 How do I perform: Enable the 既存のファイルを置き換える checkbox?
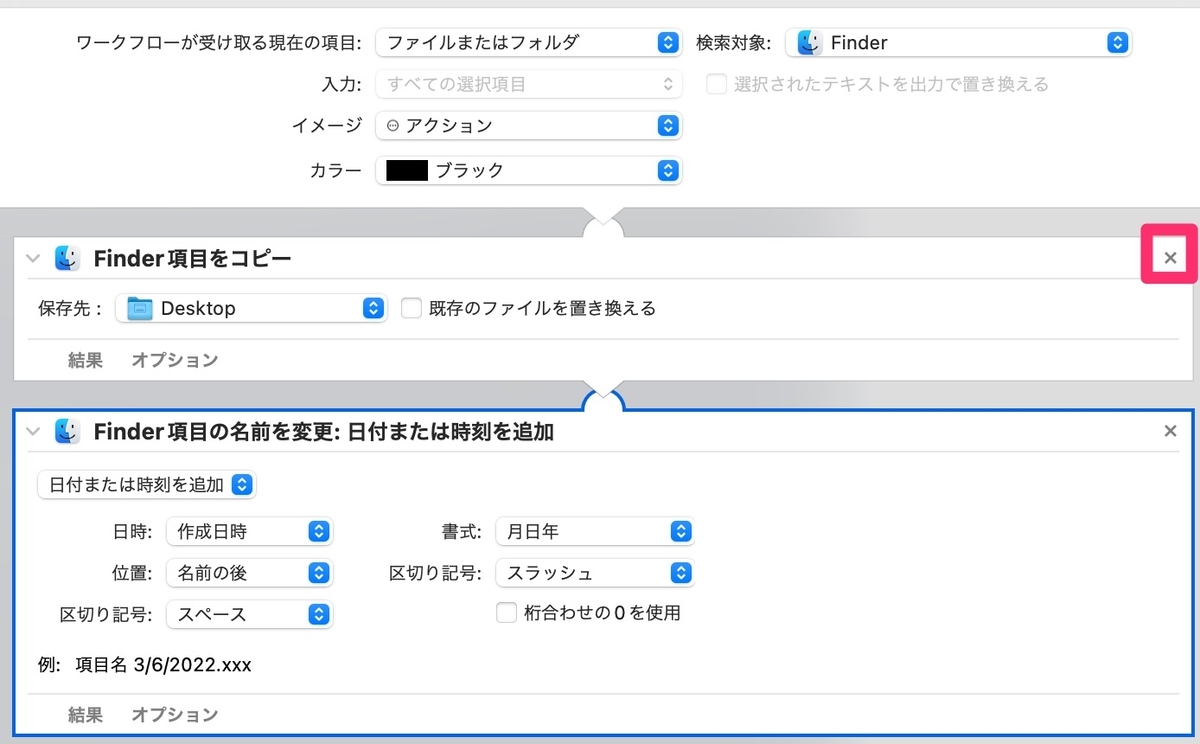[411, 308]
